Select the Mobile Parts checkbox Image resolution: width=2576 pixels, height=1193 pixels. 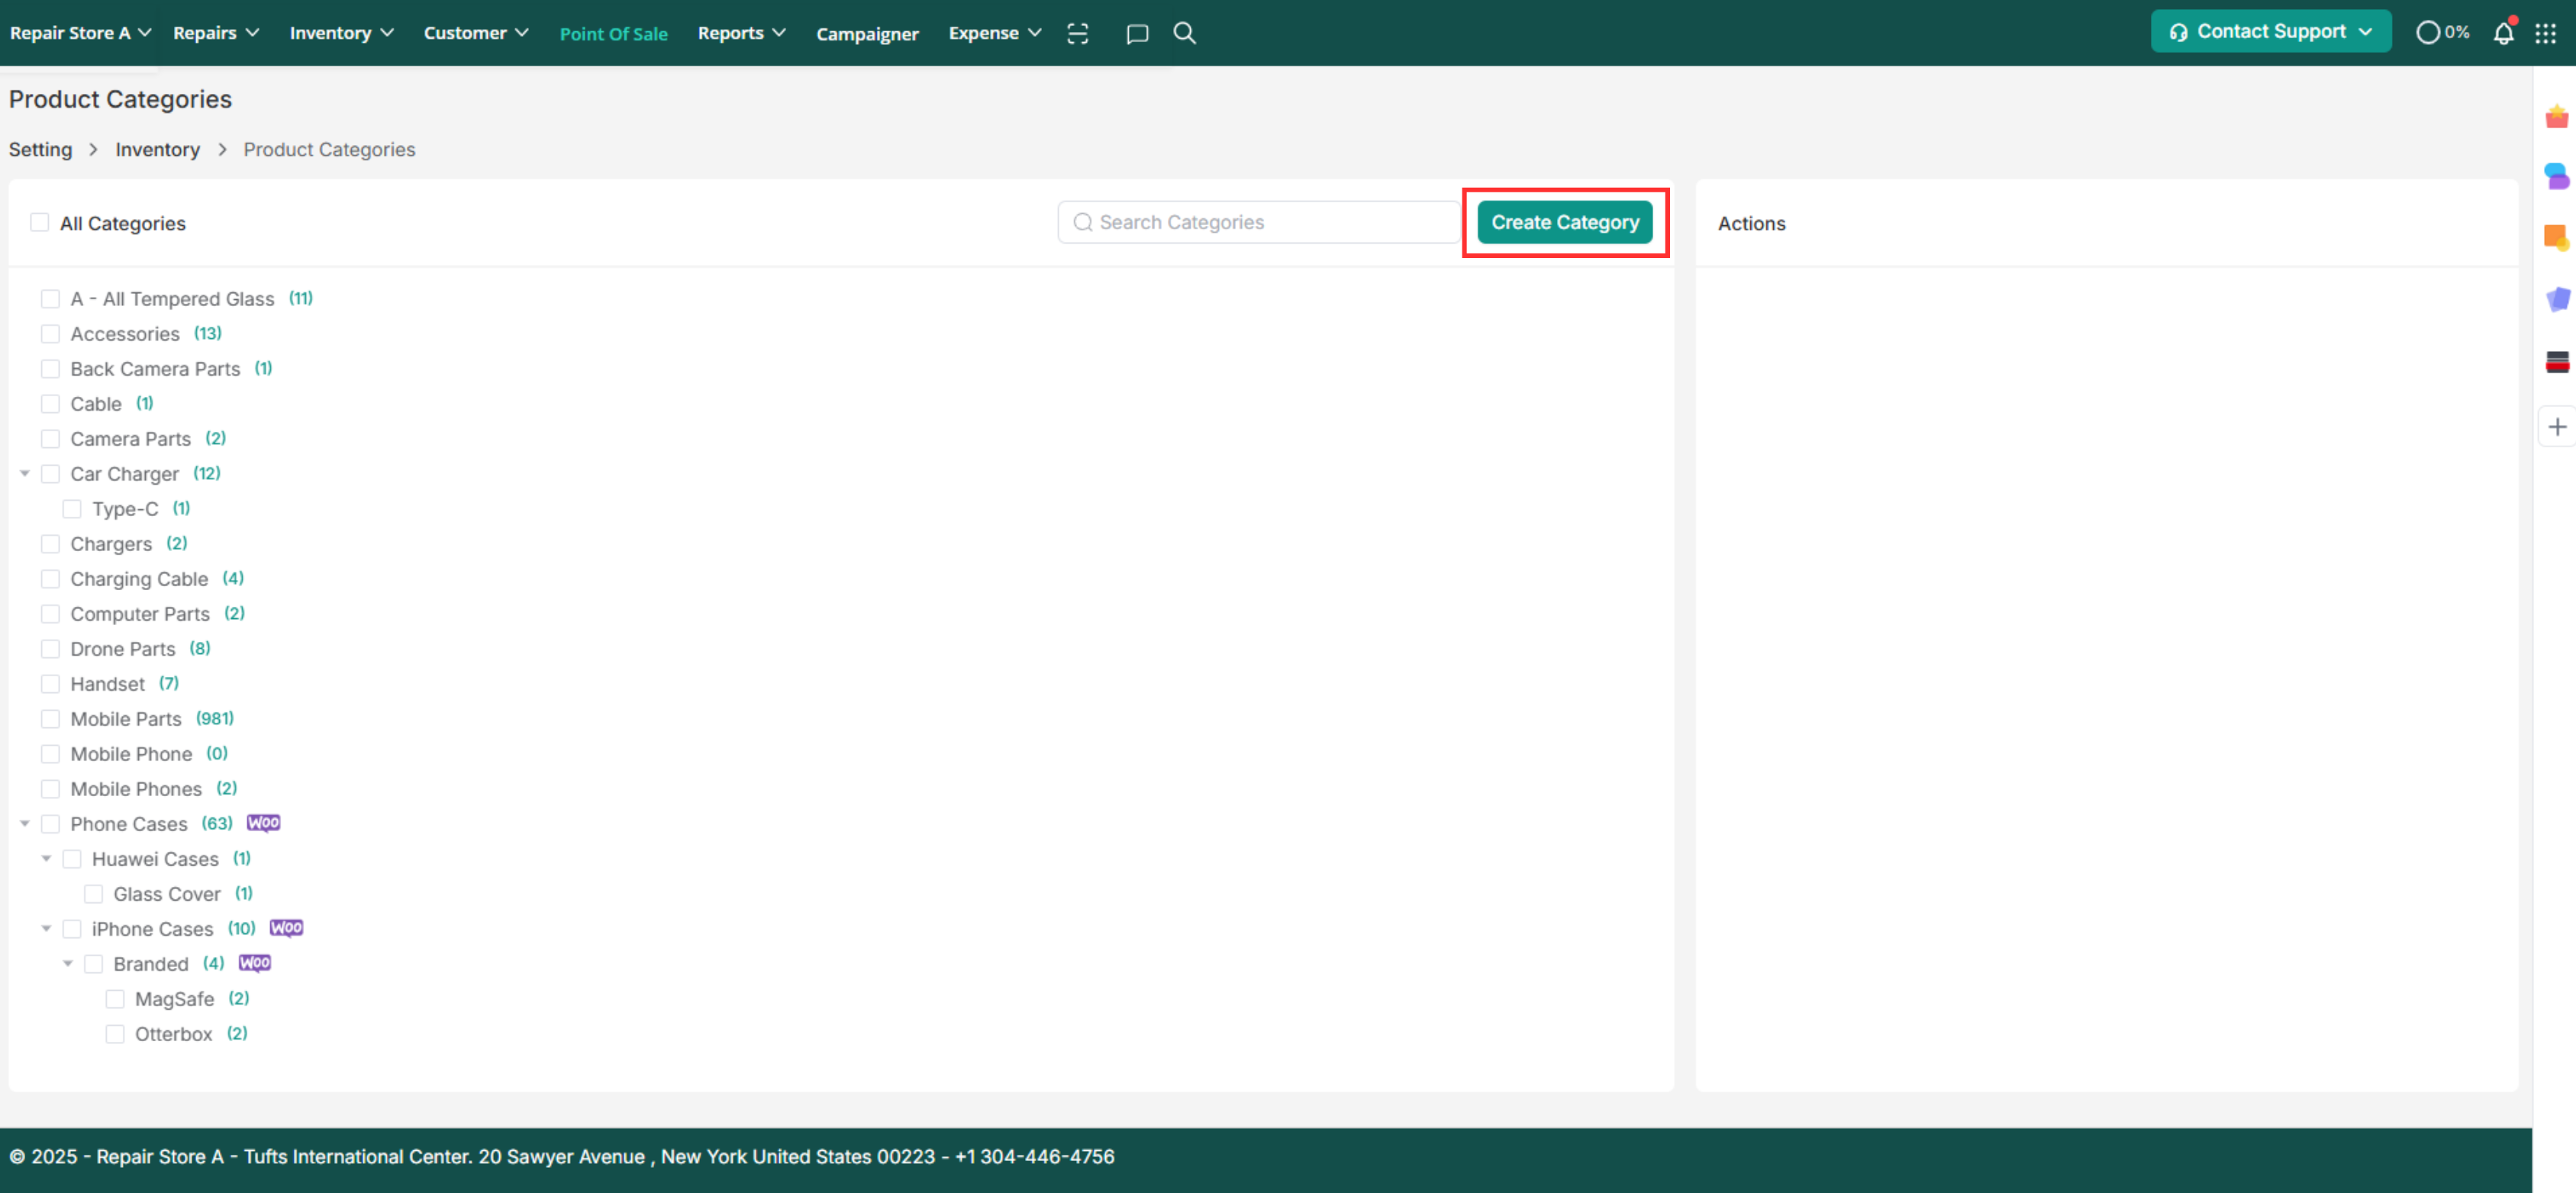(x=50, y=719)
